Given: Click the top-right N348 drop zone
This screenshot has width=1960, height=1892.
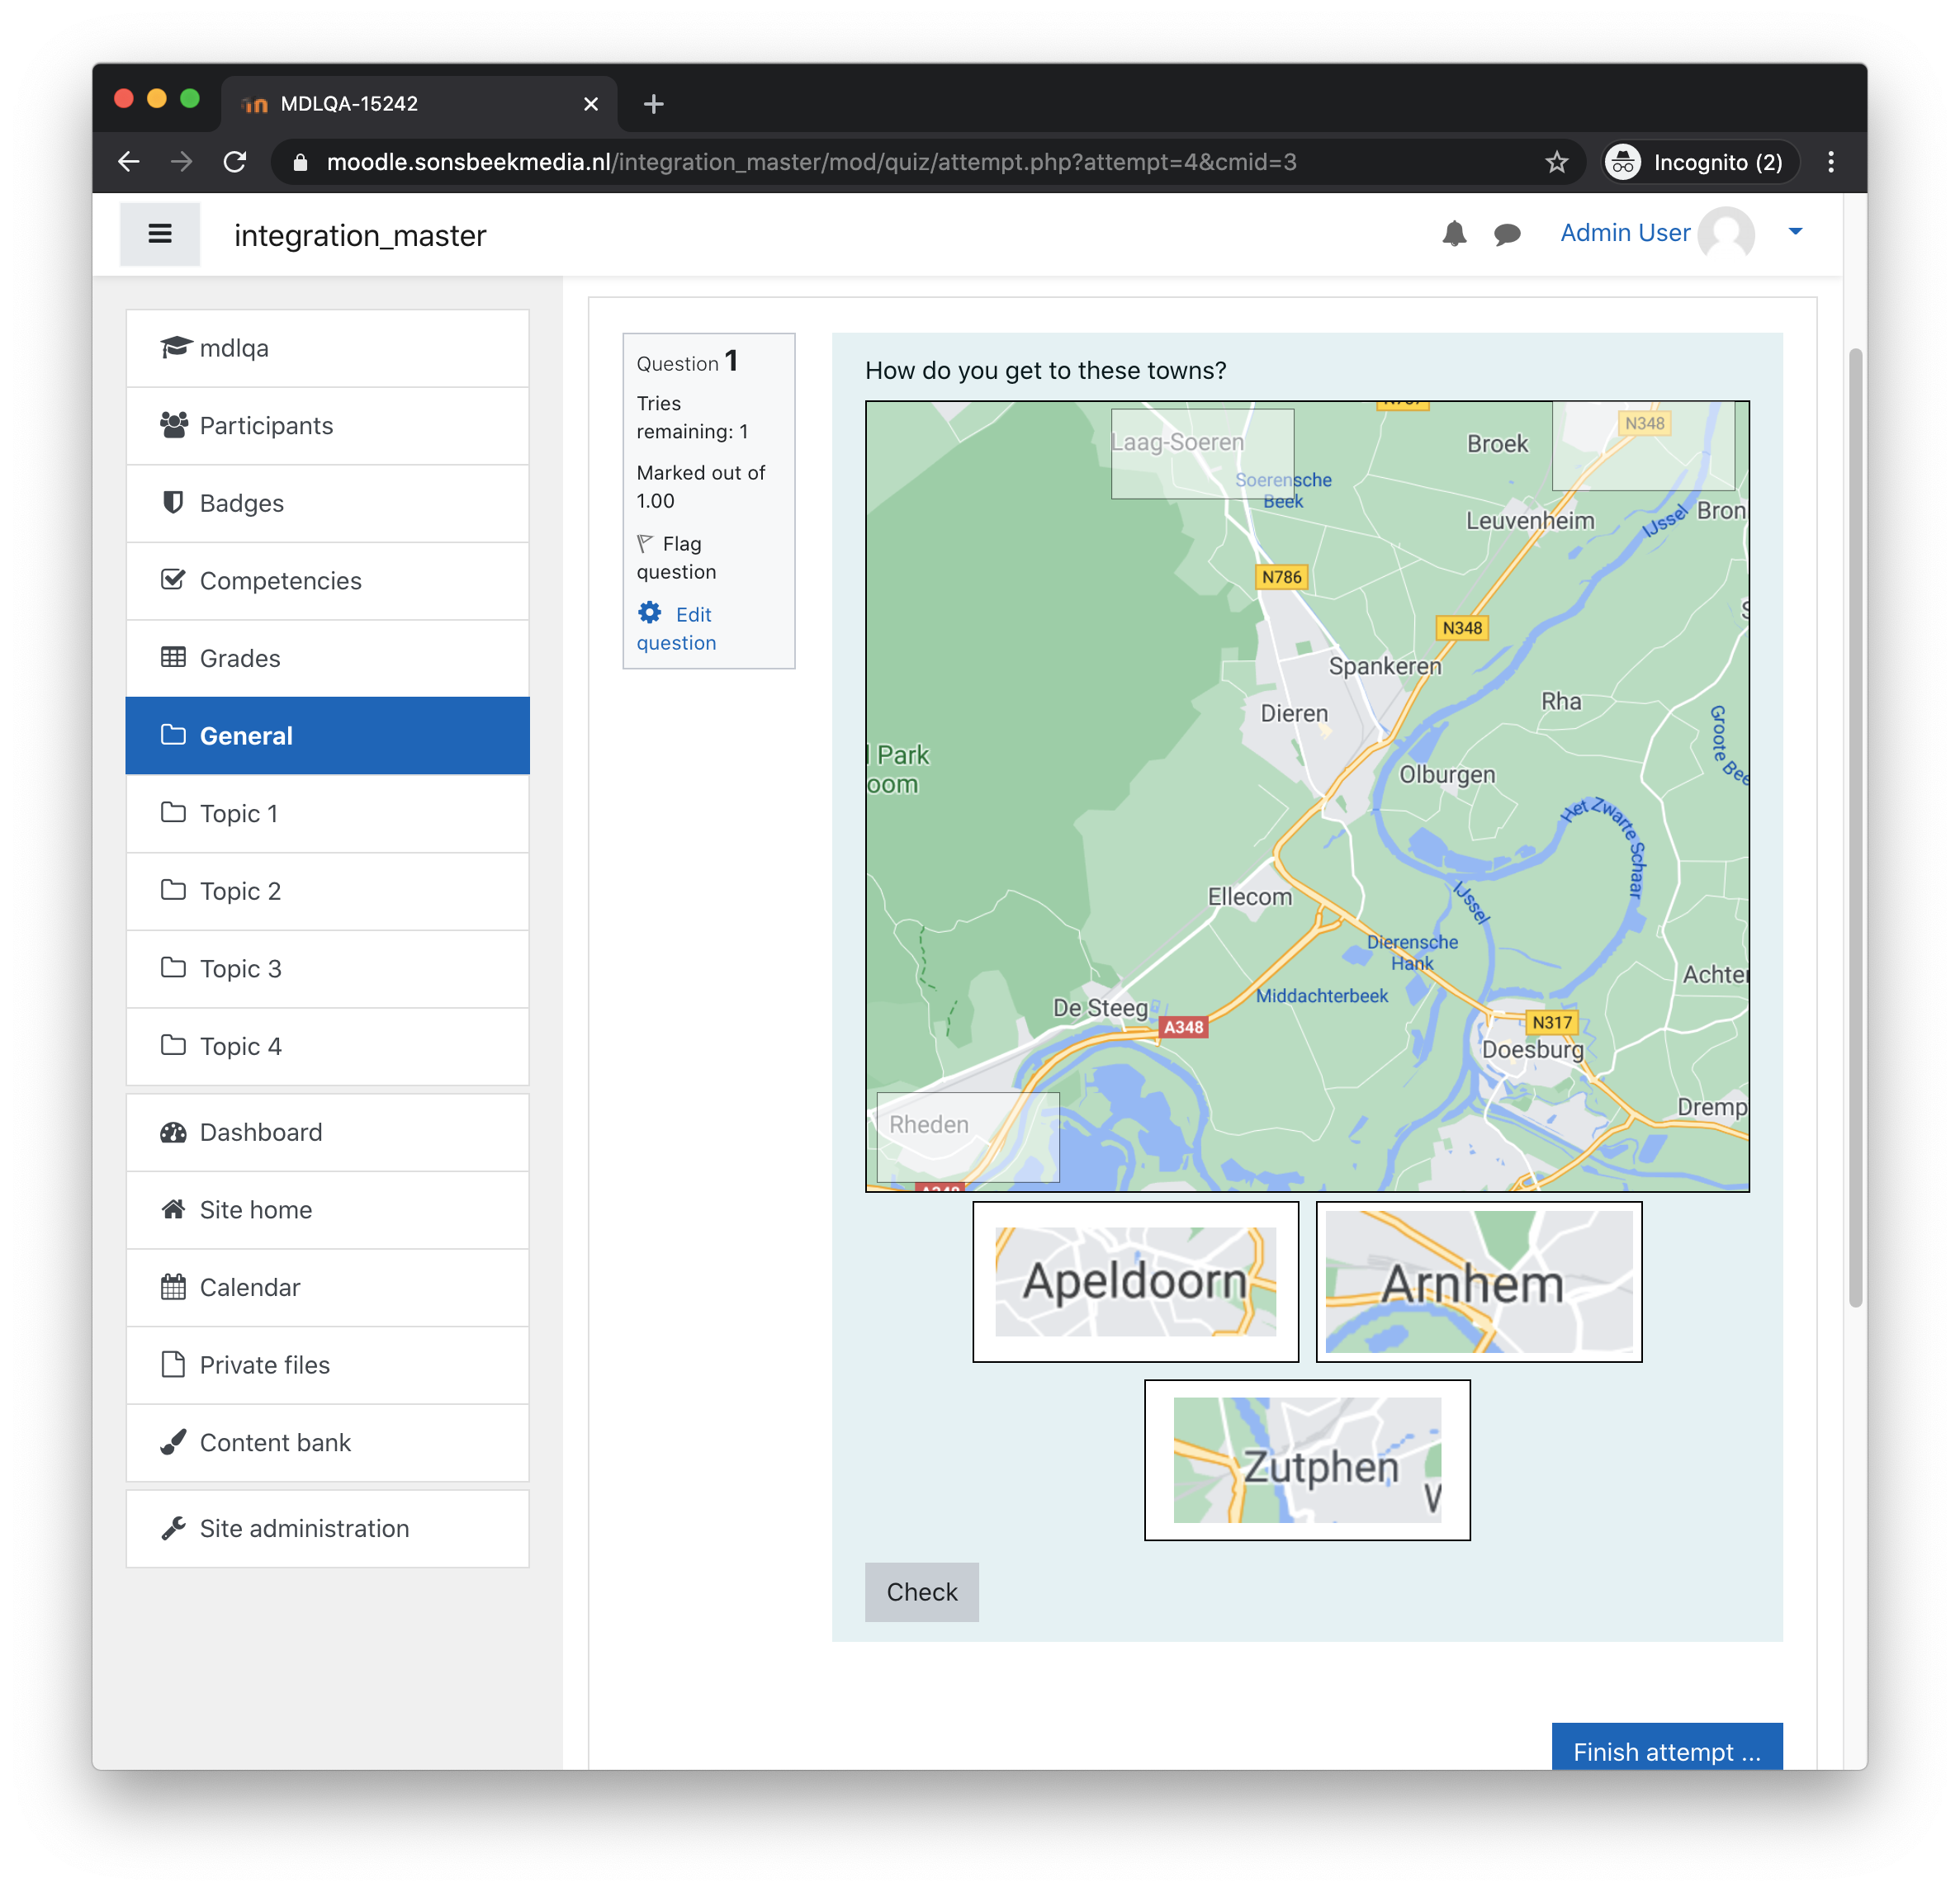Looking at the screenshot, I should point(1642,445).
